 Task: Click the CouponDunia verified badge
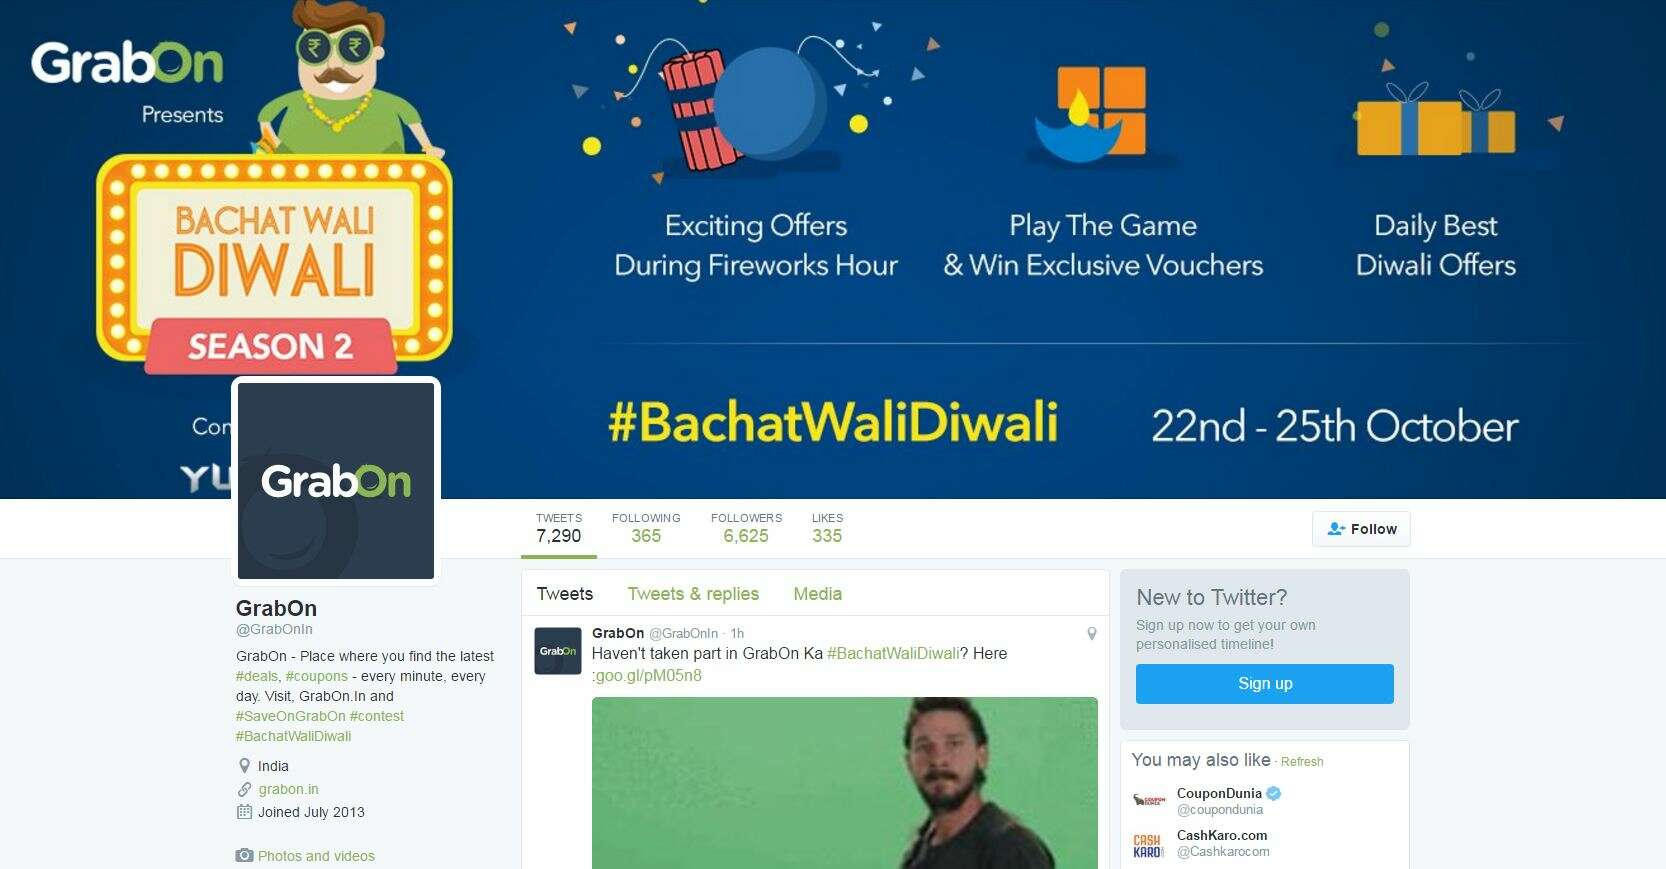[1274, 793]
